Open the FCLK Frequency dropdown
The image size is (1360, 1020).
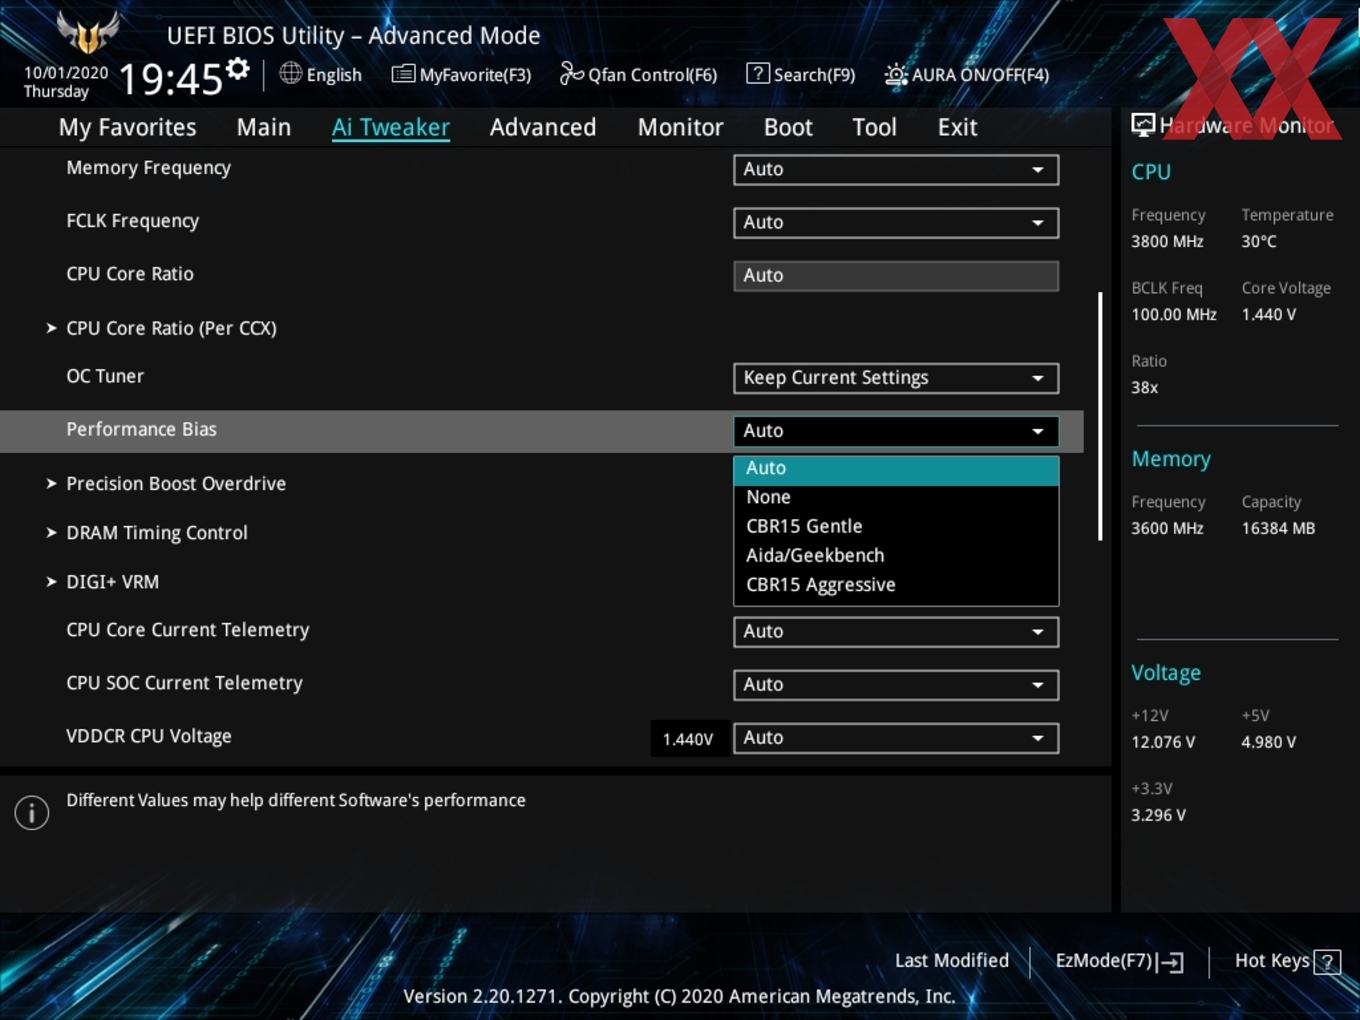(x=896, y=222)
